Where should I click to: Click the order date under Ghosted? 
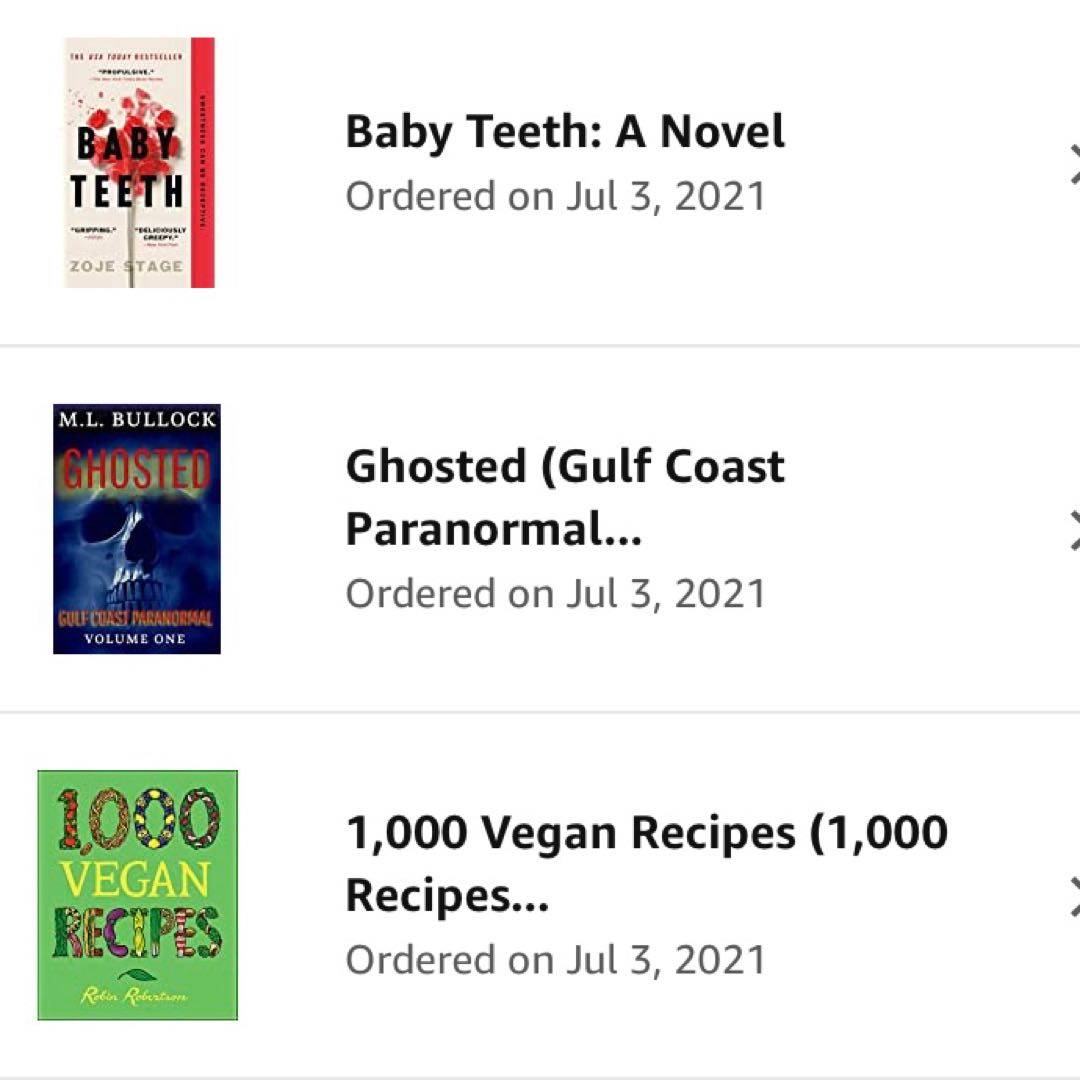tap(555, 593)
